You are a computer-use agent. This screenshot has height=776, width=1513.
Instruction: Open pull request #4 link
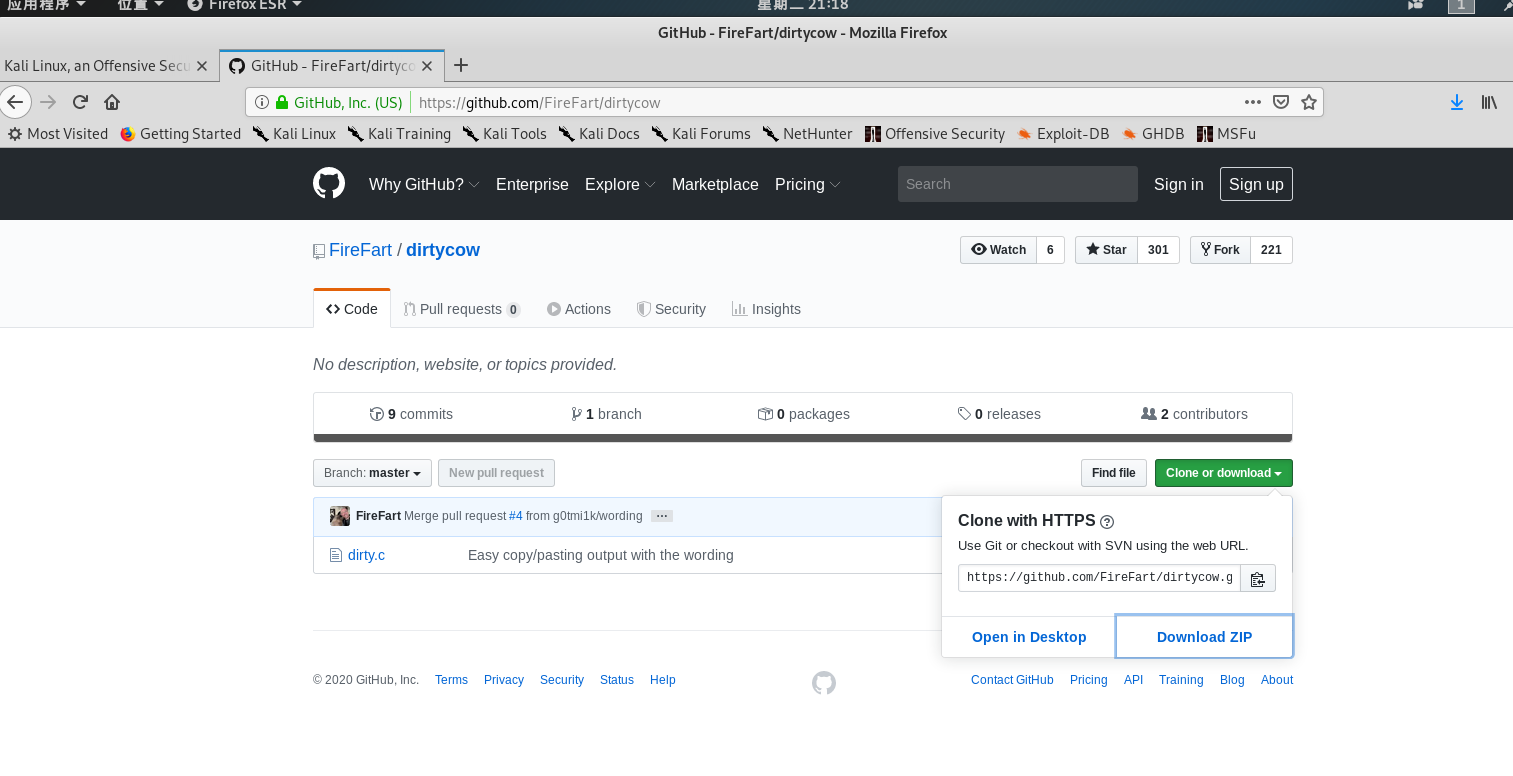coord(516,516)
